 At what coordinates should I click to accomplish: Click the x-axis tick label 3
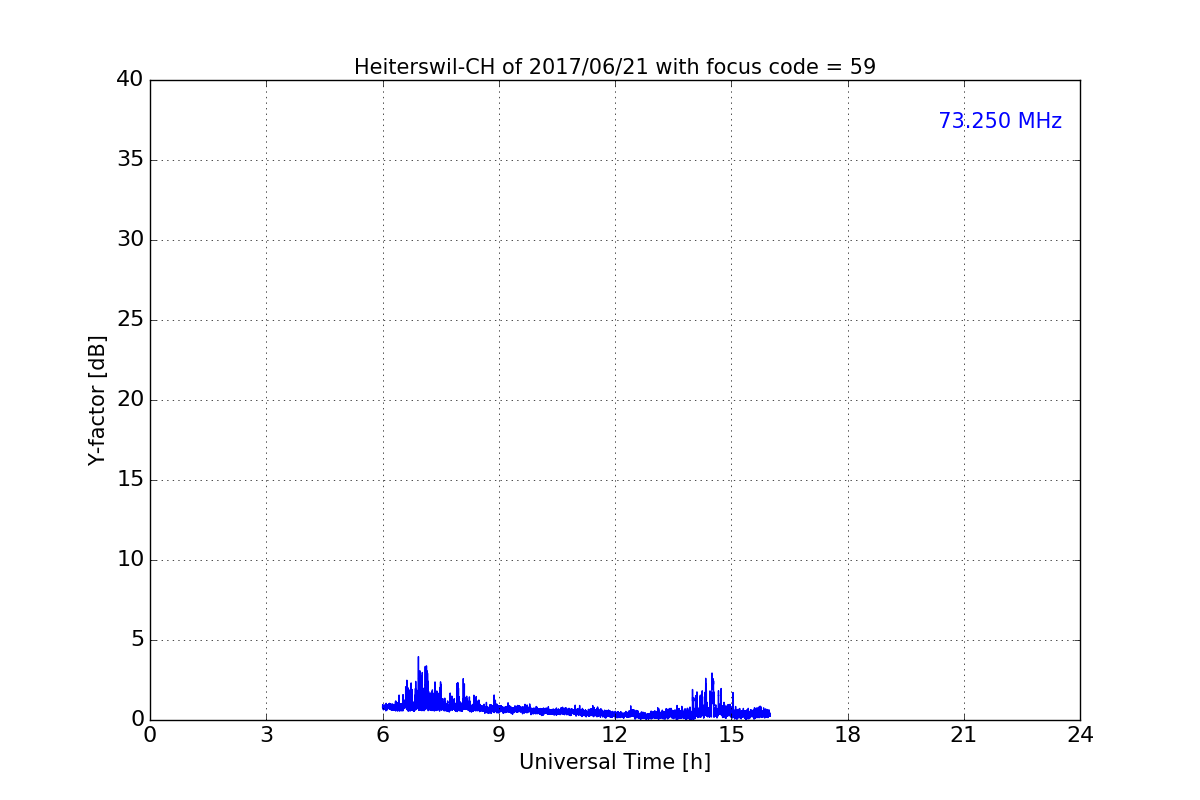[266, 735]
